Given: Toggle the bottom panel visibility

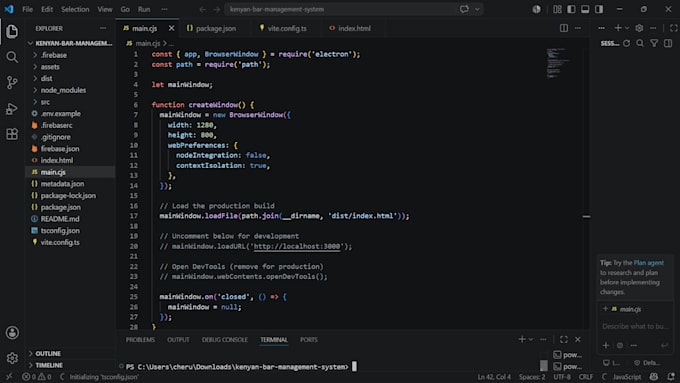Looking at the screenshot, I should 585,9.
